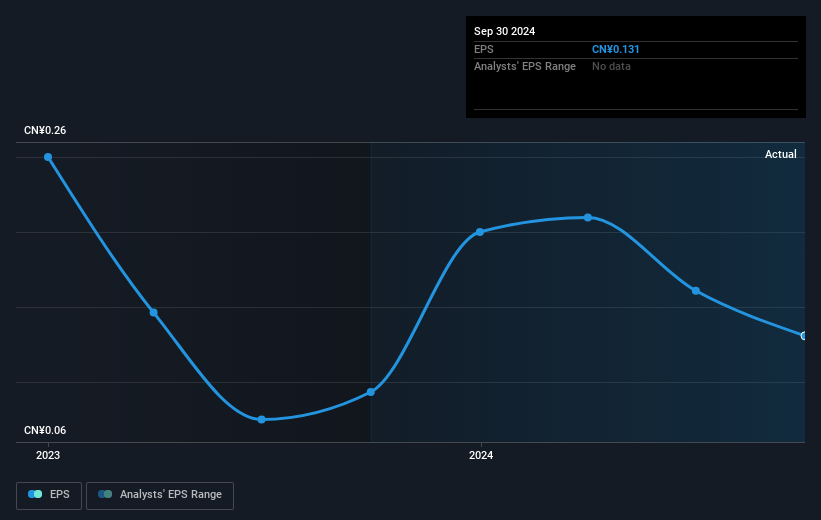Click the No data text in tooltip
This screenshot has height=520, width=821.
[x=611, y=67]
